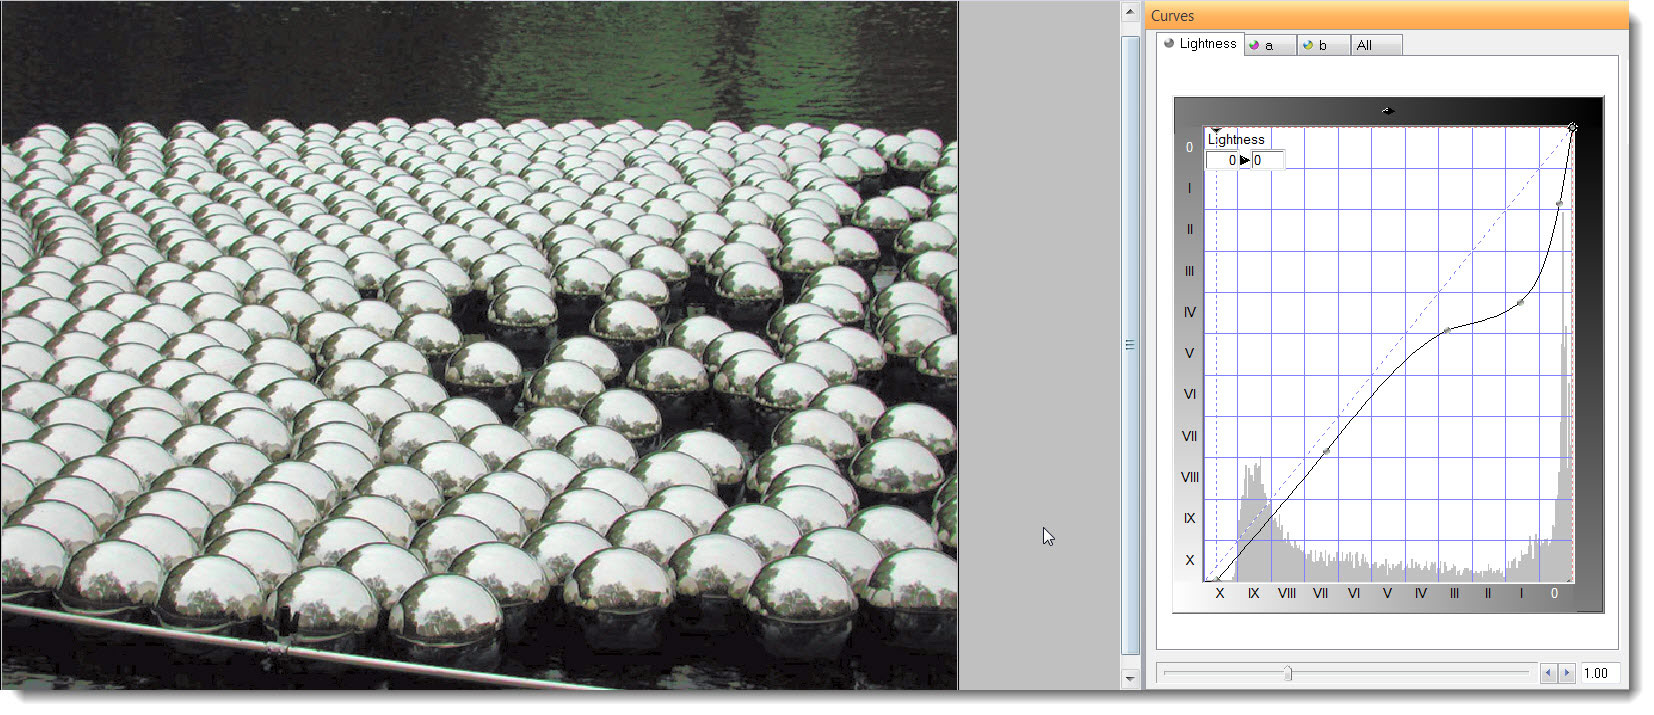Viewport: 1654px width, 715px height.
Task: Click the 'VIII' zone label on vertical axis
Action: coord(1189,477)
